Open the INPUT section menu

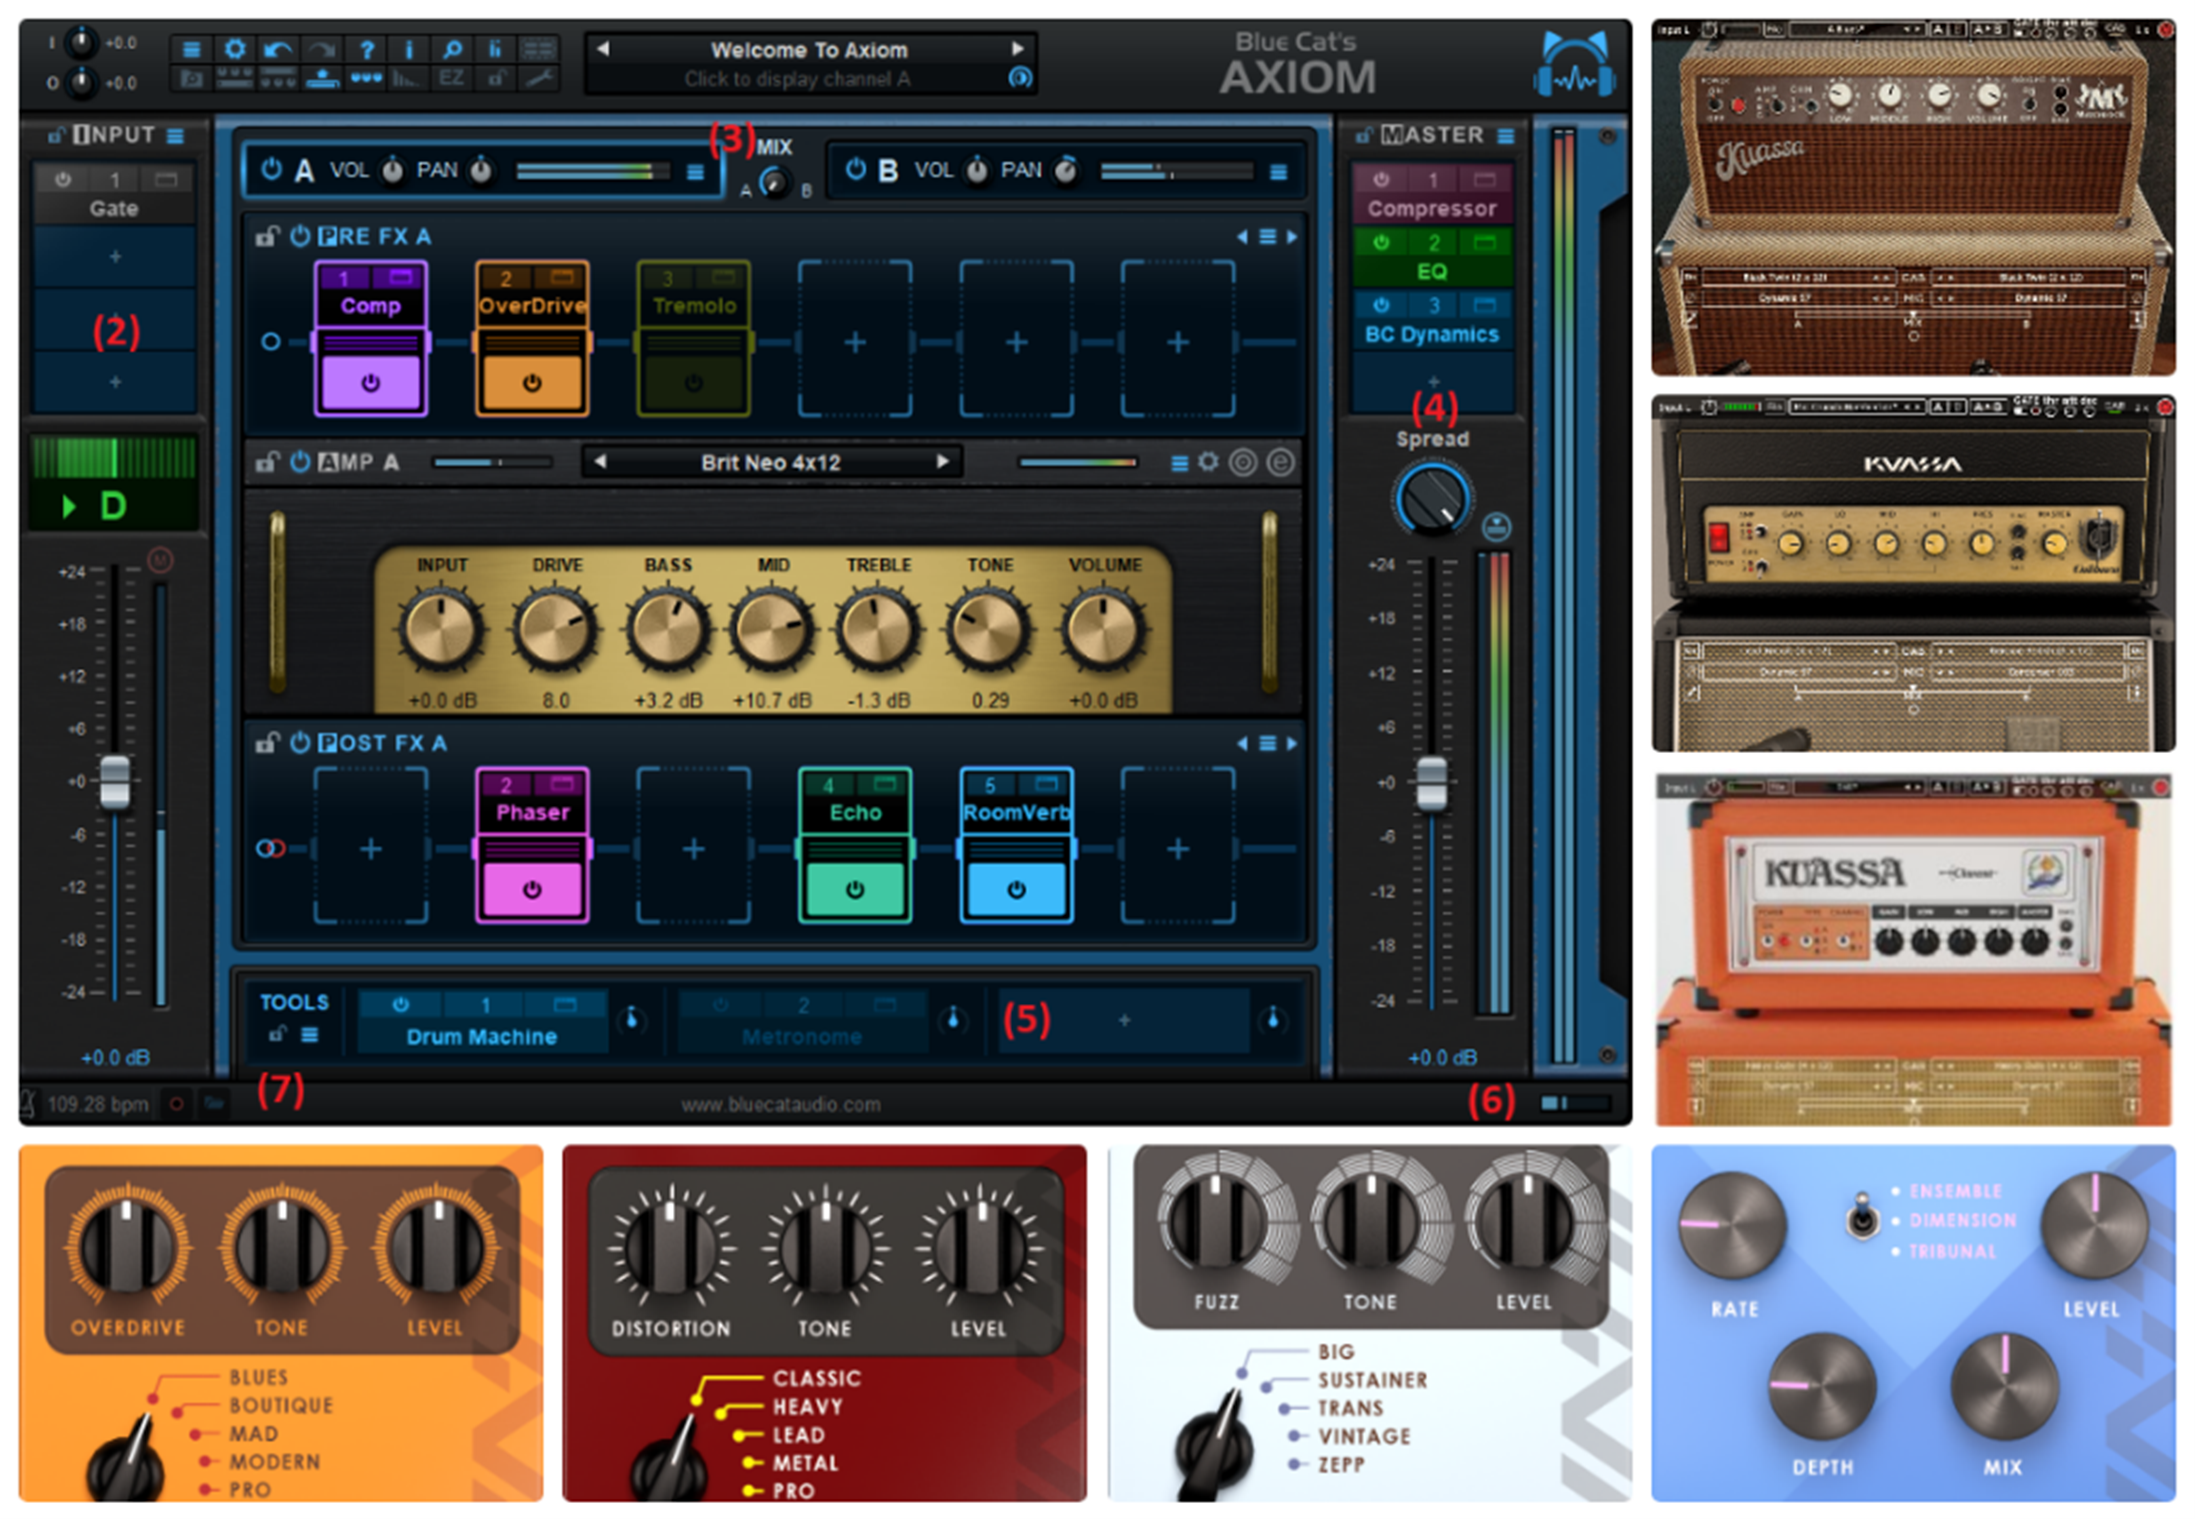[x=176, y=136]
